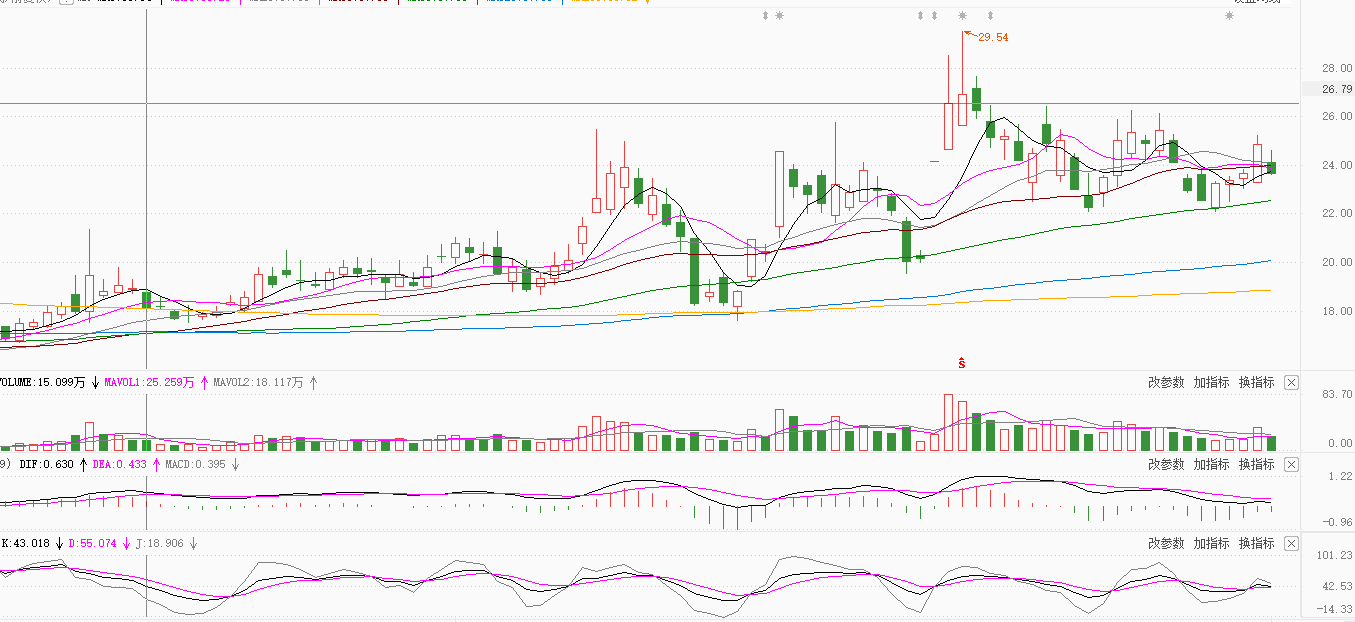Click 改参数 in the KDJ panel
This screenshot has width=1355, height=622.
tap(1166, 543)
